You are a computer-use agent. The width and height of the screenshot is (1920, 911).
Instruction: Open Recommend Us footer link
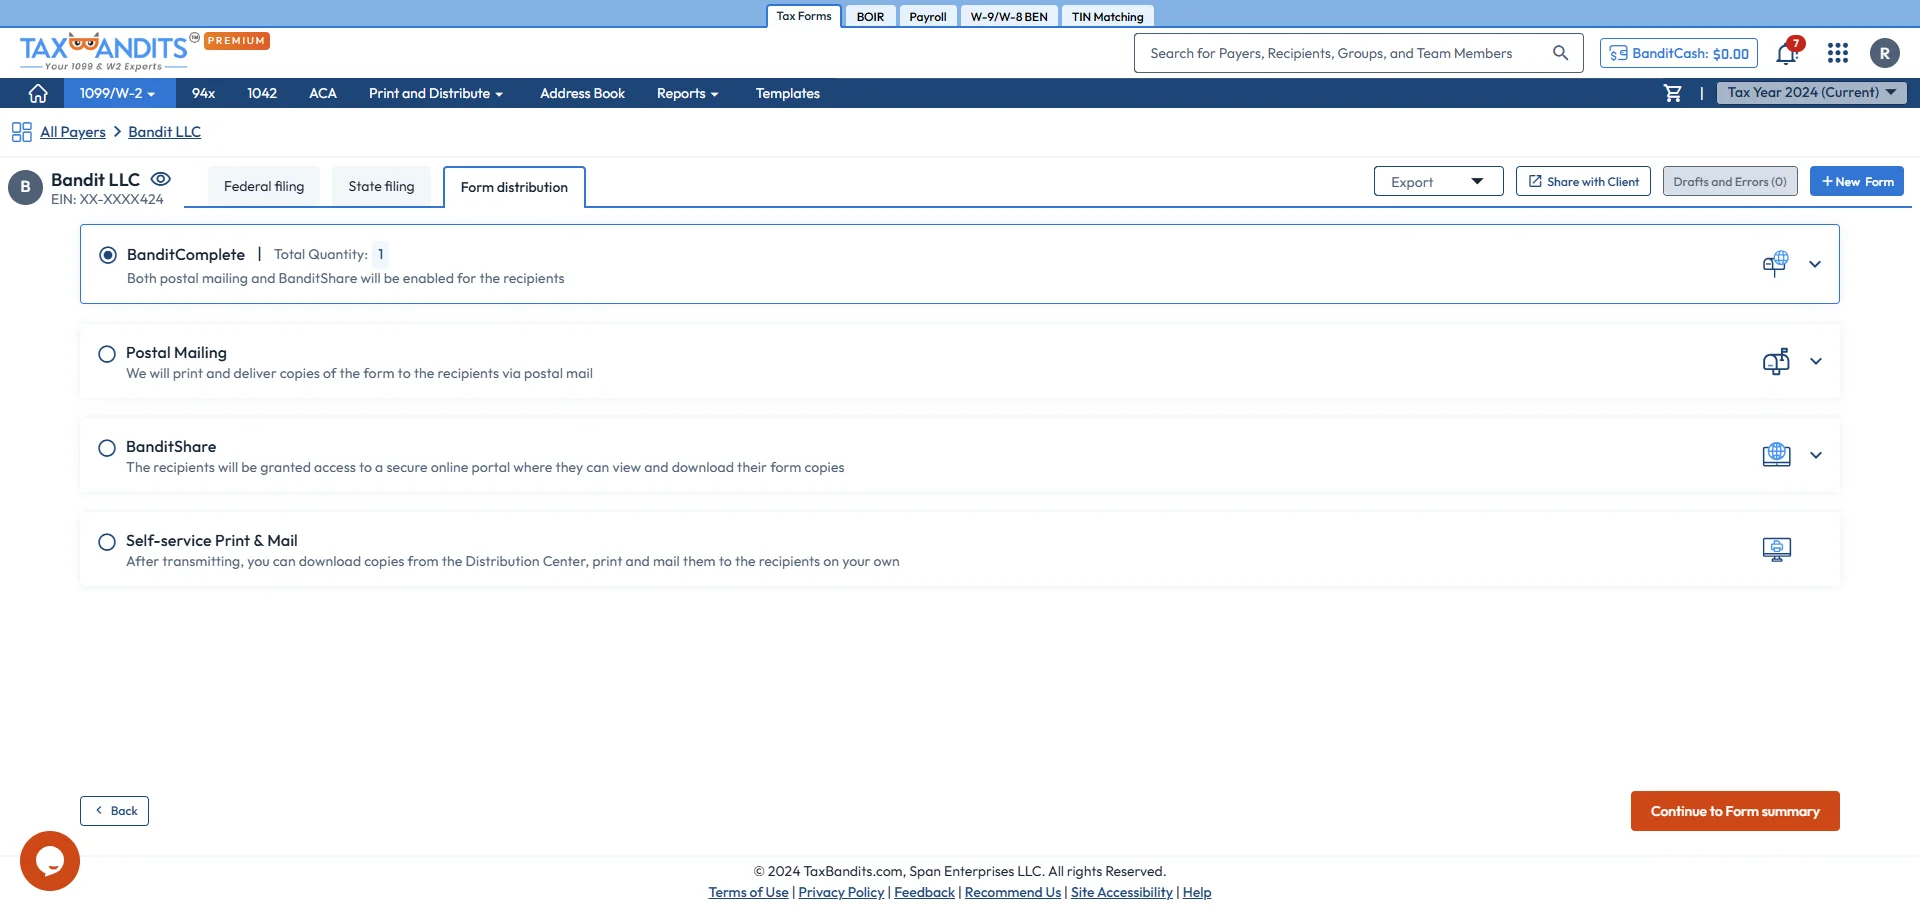coord(1013,892)
